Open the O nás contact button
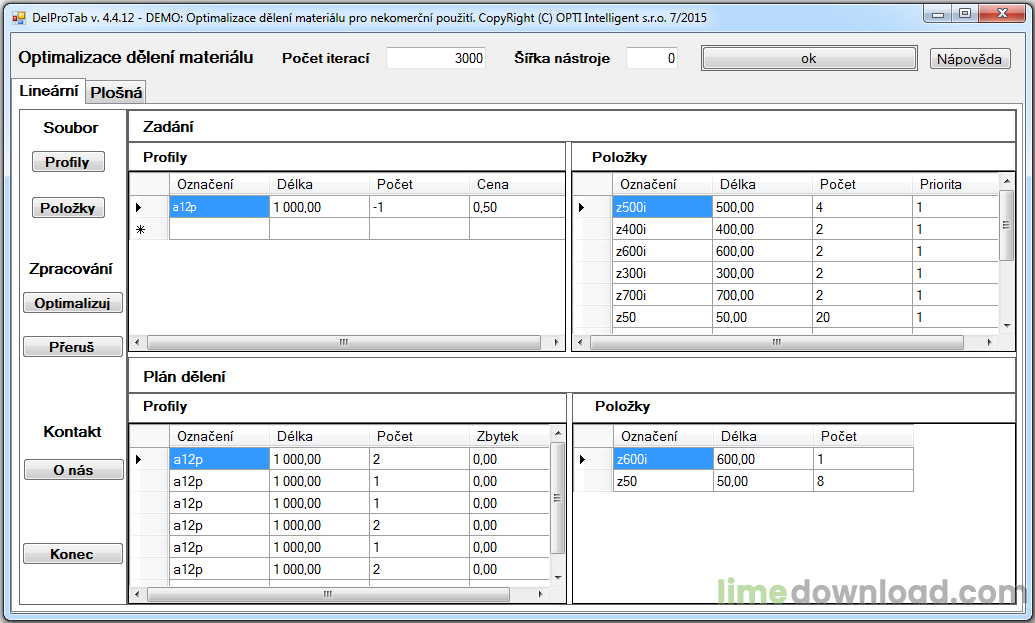1035x623 pixels. point(73,470)
